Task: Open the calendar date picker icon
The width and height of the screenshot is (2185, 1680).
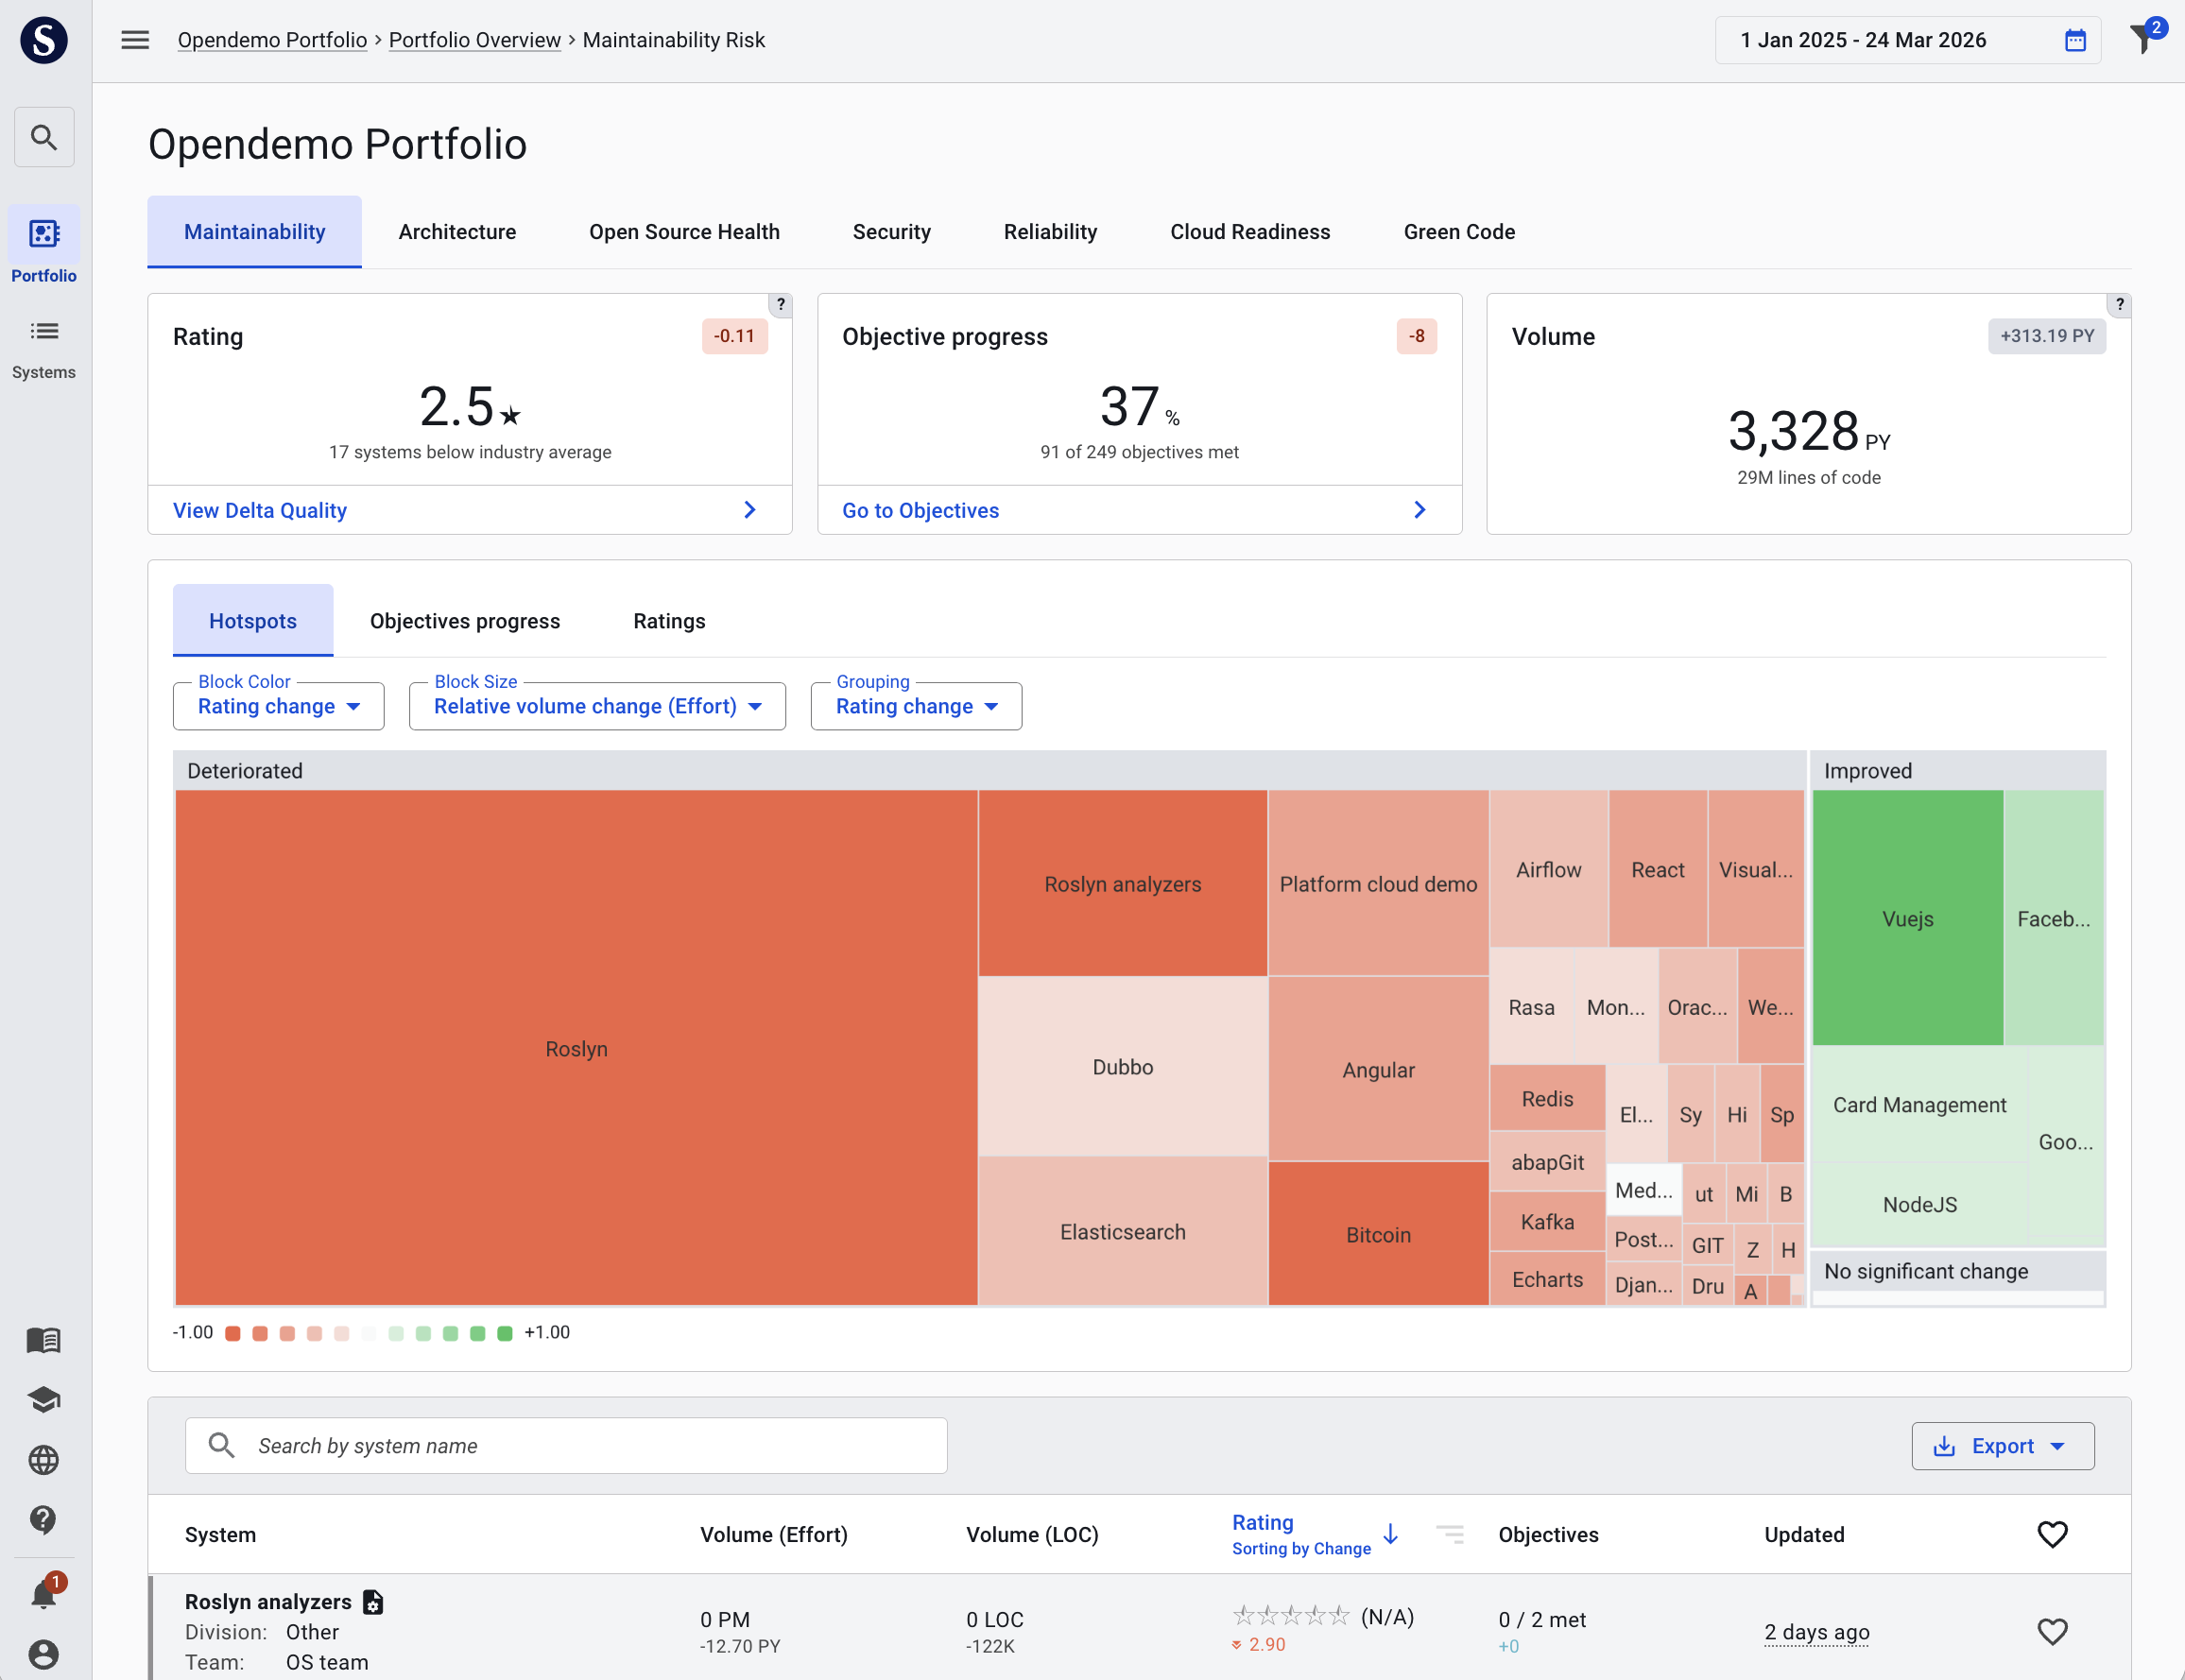Action: [x=2075, y=40]
